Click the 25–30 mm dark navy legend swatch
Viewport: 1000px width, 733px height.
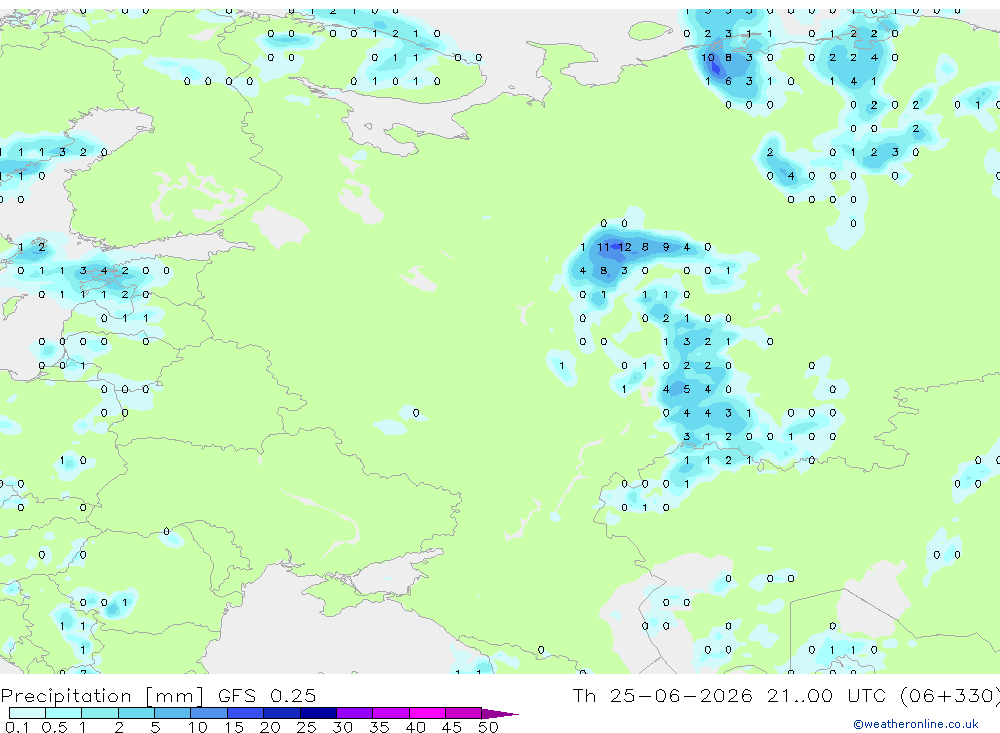tap(318, 713)
